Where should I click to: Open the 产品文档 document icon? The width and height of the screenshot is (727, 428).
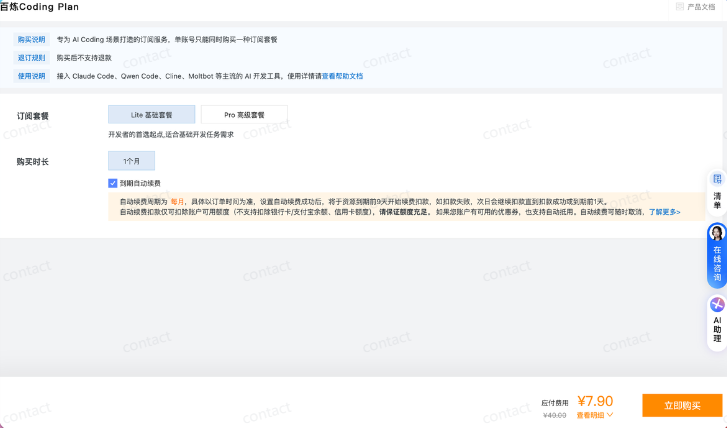point(680,6)
